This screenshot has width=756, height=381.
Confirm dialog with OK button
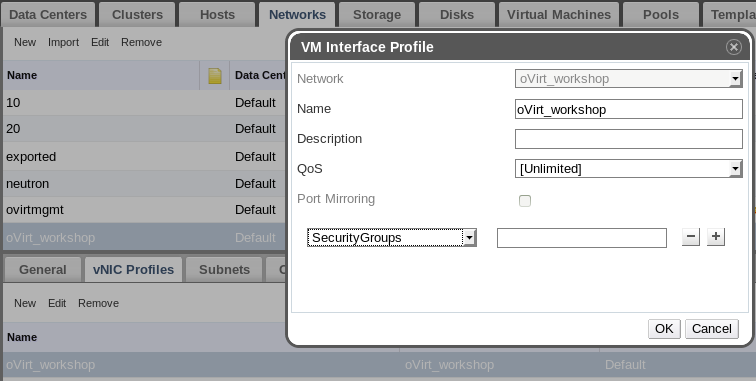664,328
